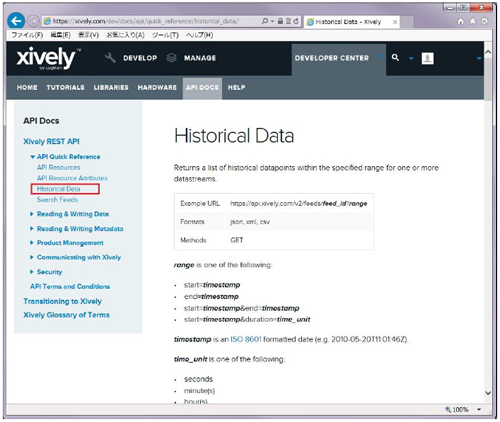This screenshot has width=500, height=422.
Task: Click the refresh icon in address bar
Action: pos(296,21)
